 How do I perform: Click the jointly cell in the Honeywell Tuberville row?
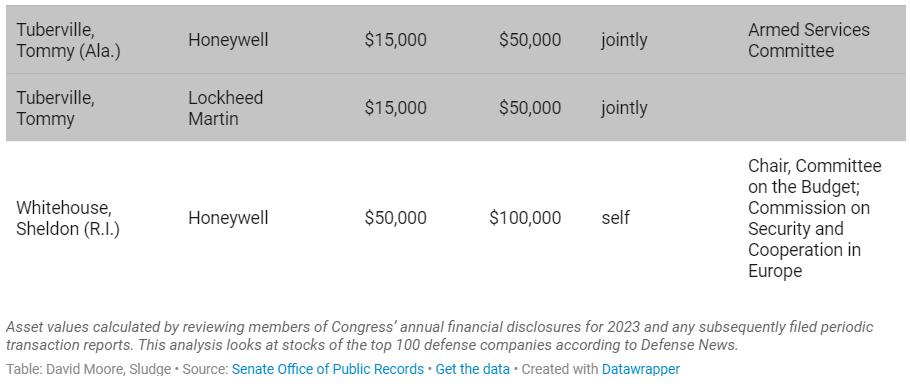pyautogui.click(x=624, y=40)
